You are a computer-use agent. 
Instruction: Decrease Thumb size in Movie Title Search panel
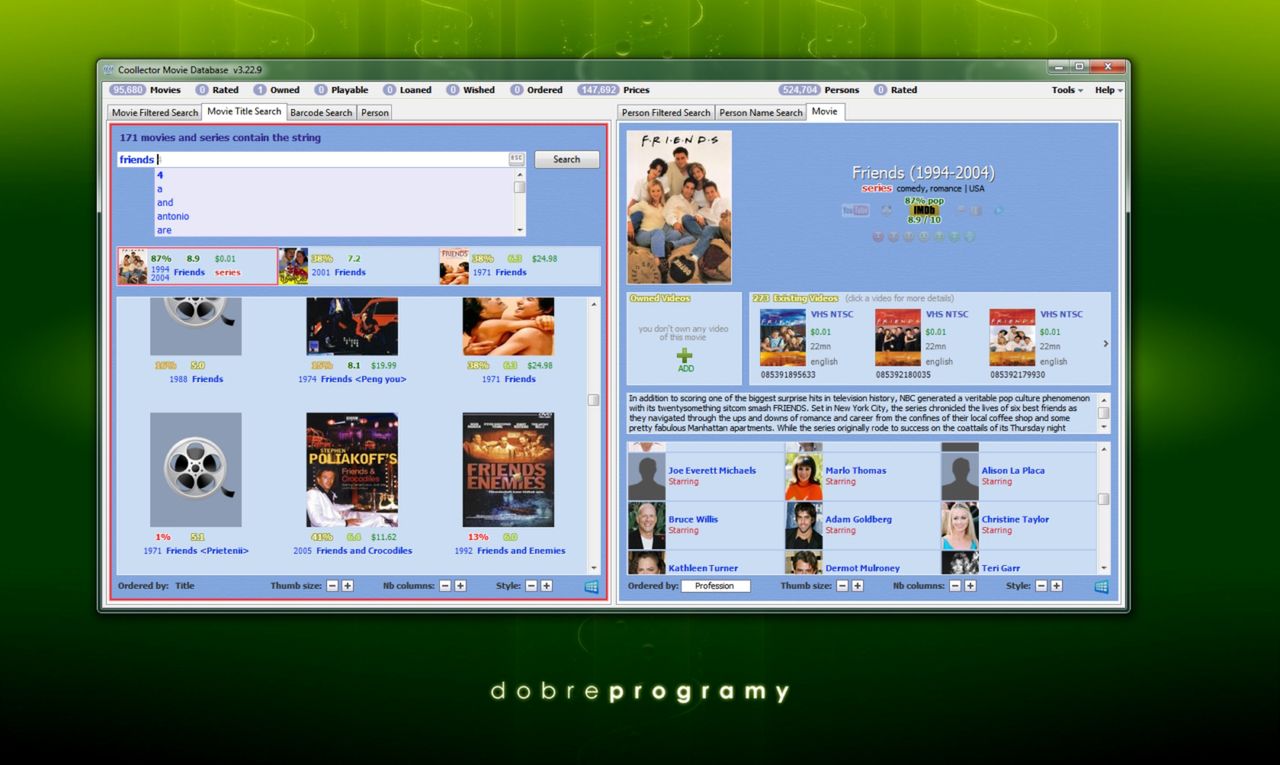click(332, 586)
